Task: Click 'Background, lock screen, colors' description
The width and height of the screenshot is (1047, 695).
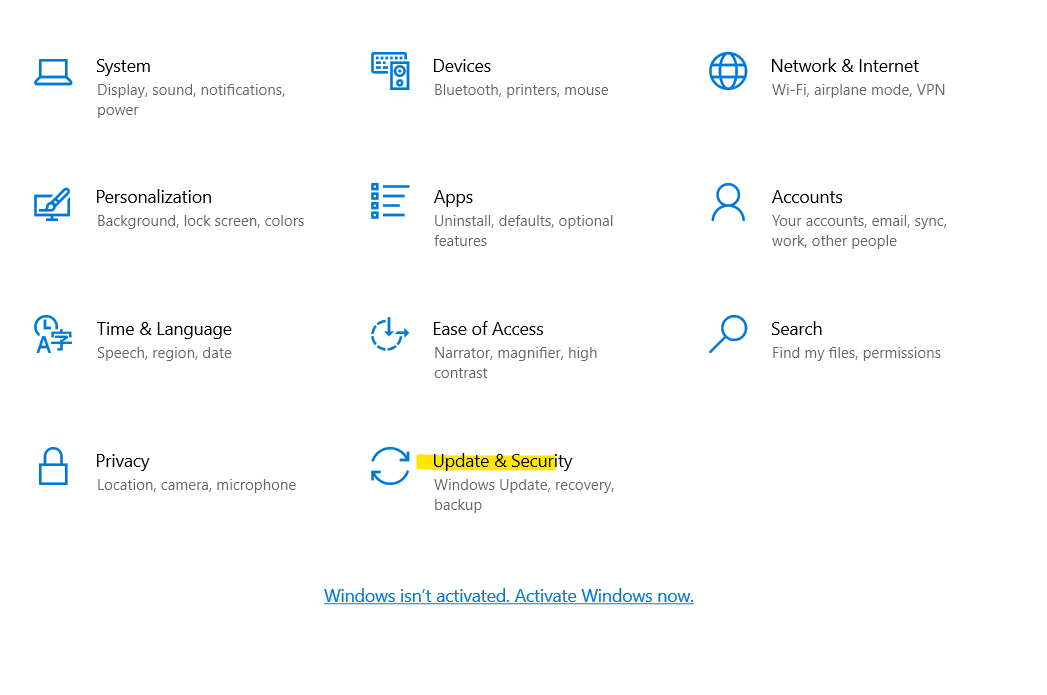Action: (x=200, y=221)
